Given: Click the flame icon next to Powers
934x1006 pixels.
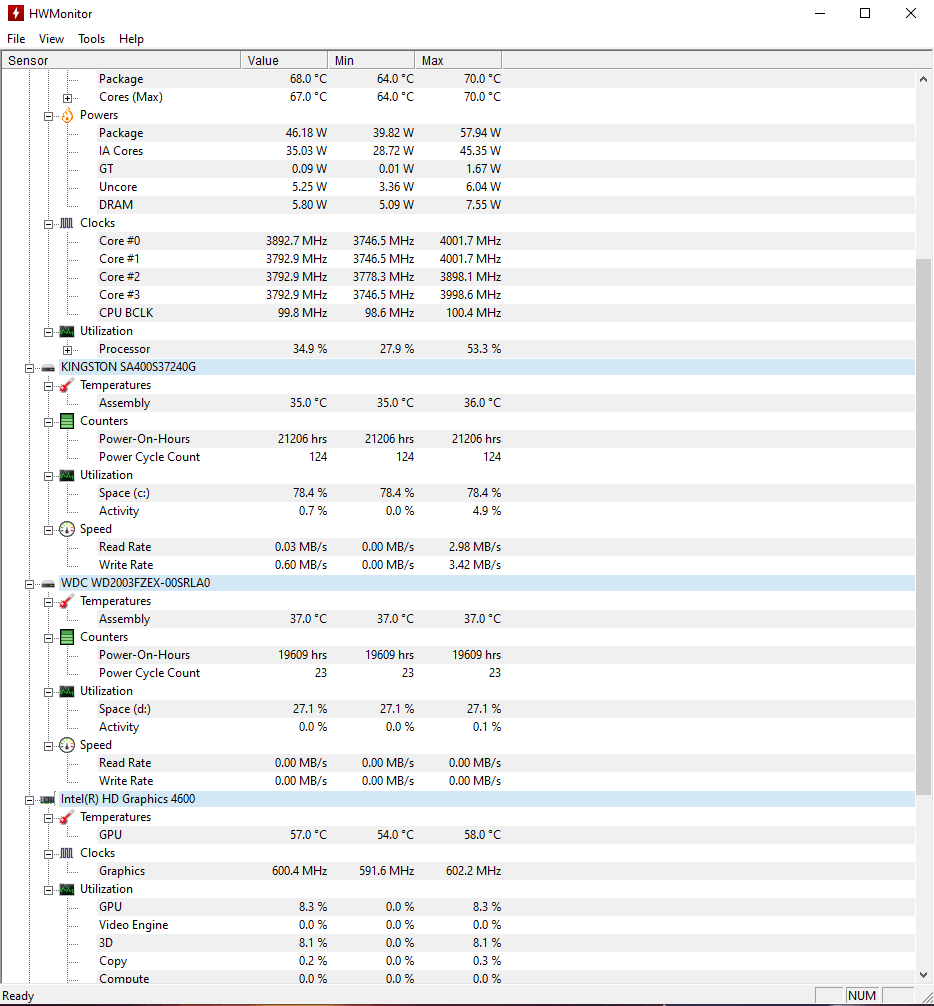Looking at the screenshot, I should click(67, 115).
